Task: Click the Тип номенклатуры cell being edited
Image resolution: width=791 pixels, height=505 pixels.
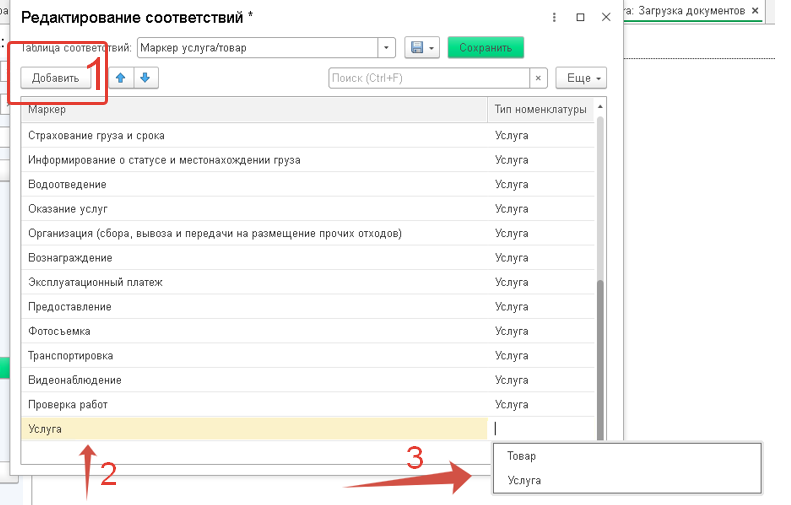Action: (541, 429)
